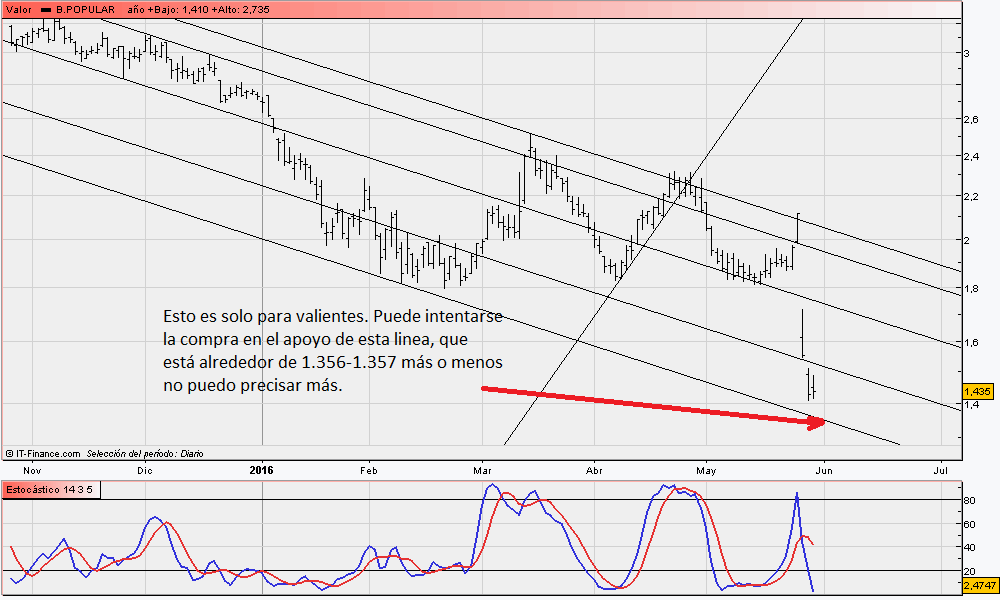Click the yellow 1,435 current price tag
The height and width of the screenshot is (600, 1000).
(x=977, y=392)
